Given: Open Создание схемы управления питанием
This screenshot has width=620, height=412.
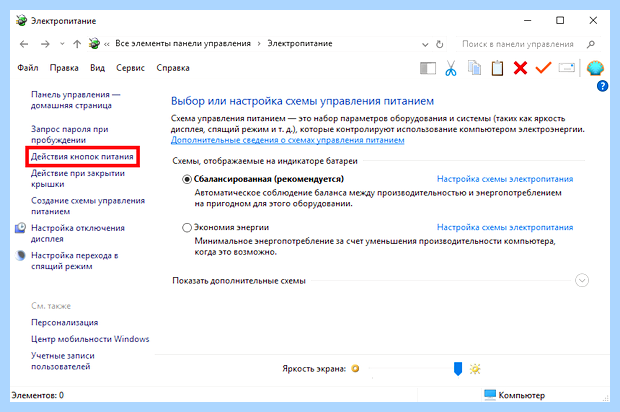Looking at the screenshot, I should (88, 206).
